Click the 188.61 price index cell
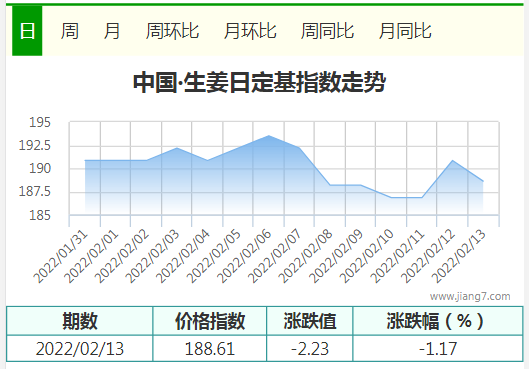529x369 pixels. click(x=210, y=349)
